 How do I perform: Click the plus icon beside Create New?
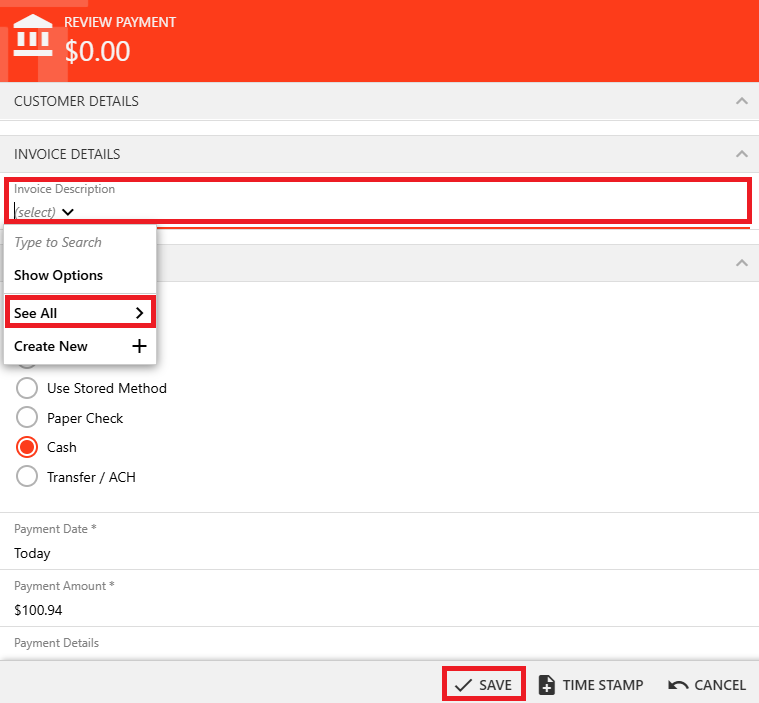coord(139,346)
